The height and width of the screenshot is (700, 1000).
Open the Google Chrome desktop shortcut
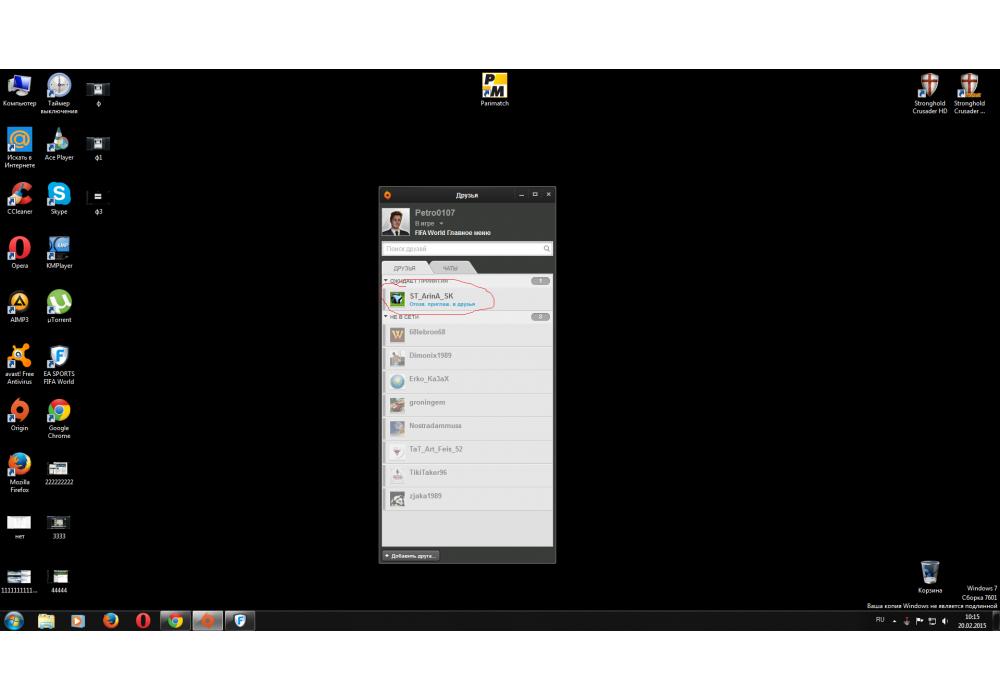tap(59, 419)
